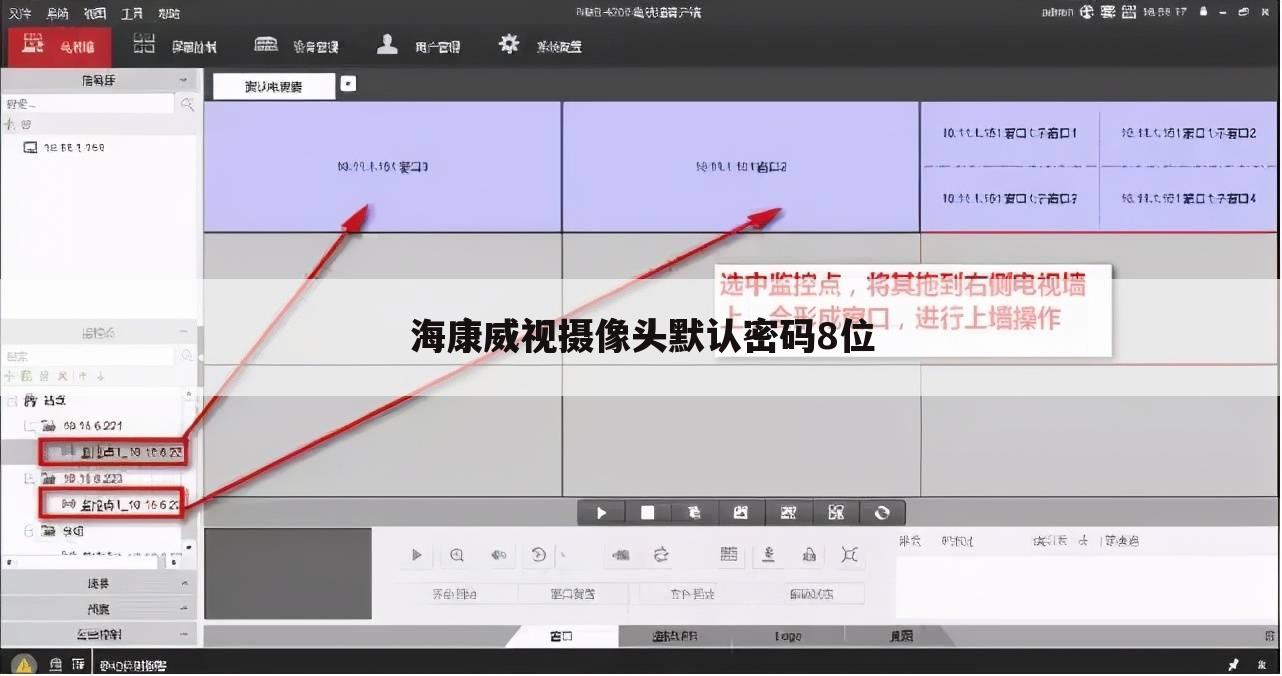The height and width of the screenshot is (676, 1282).
Task: Select the purple 窗口2 video wall cell
Action: tap(741, 167)
